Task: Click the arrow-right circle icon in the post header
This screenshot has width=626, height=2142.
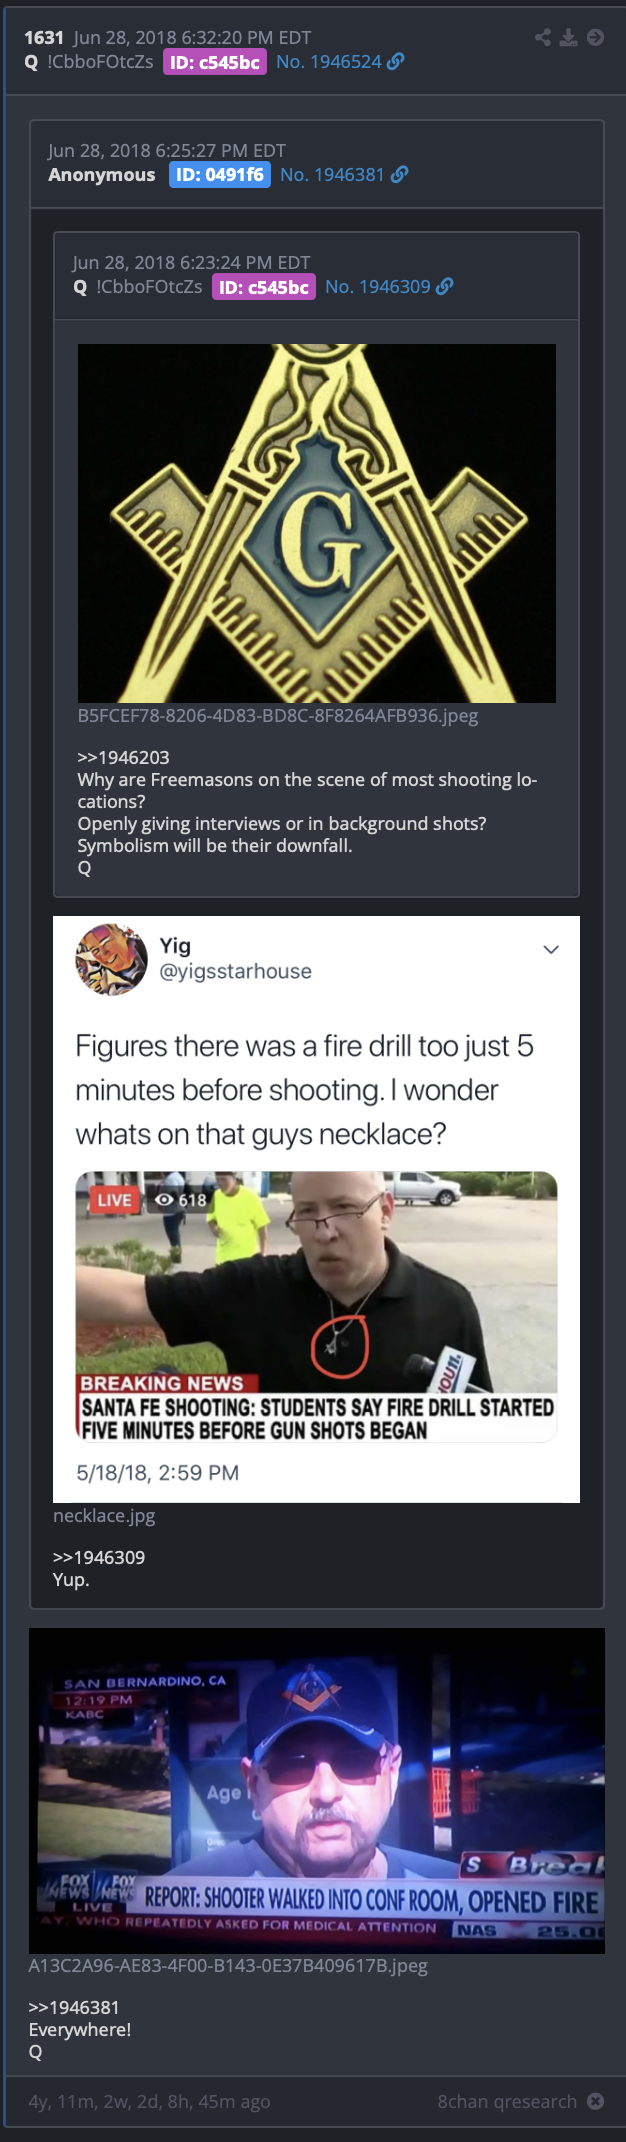Action: click(x=595, y=38)
